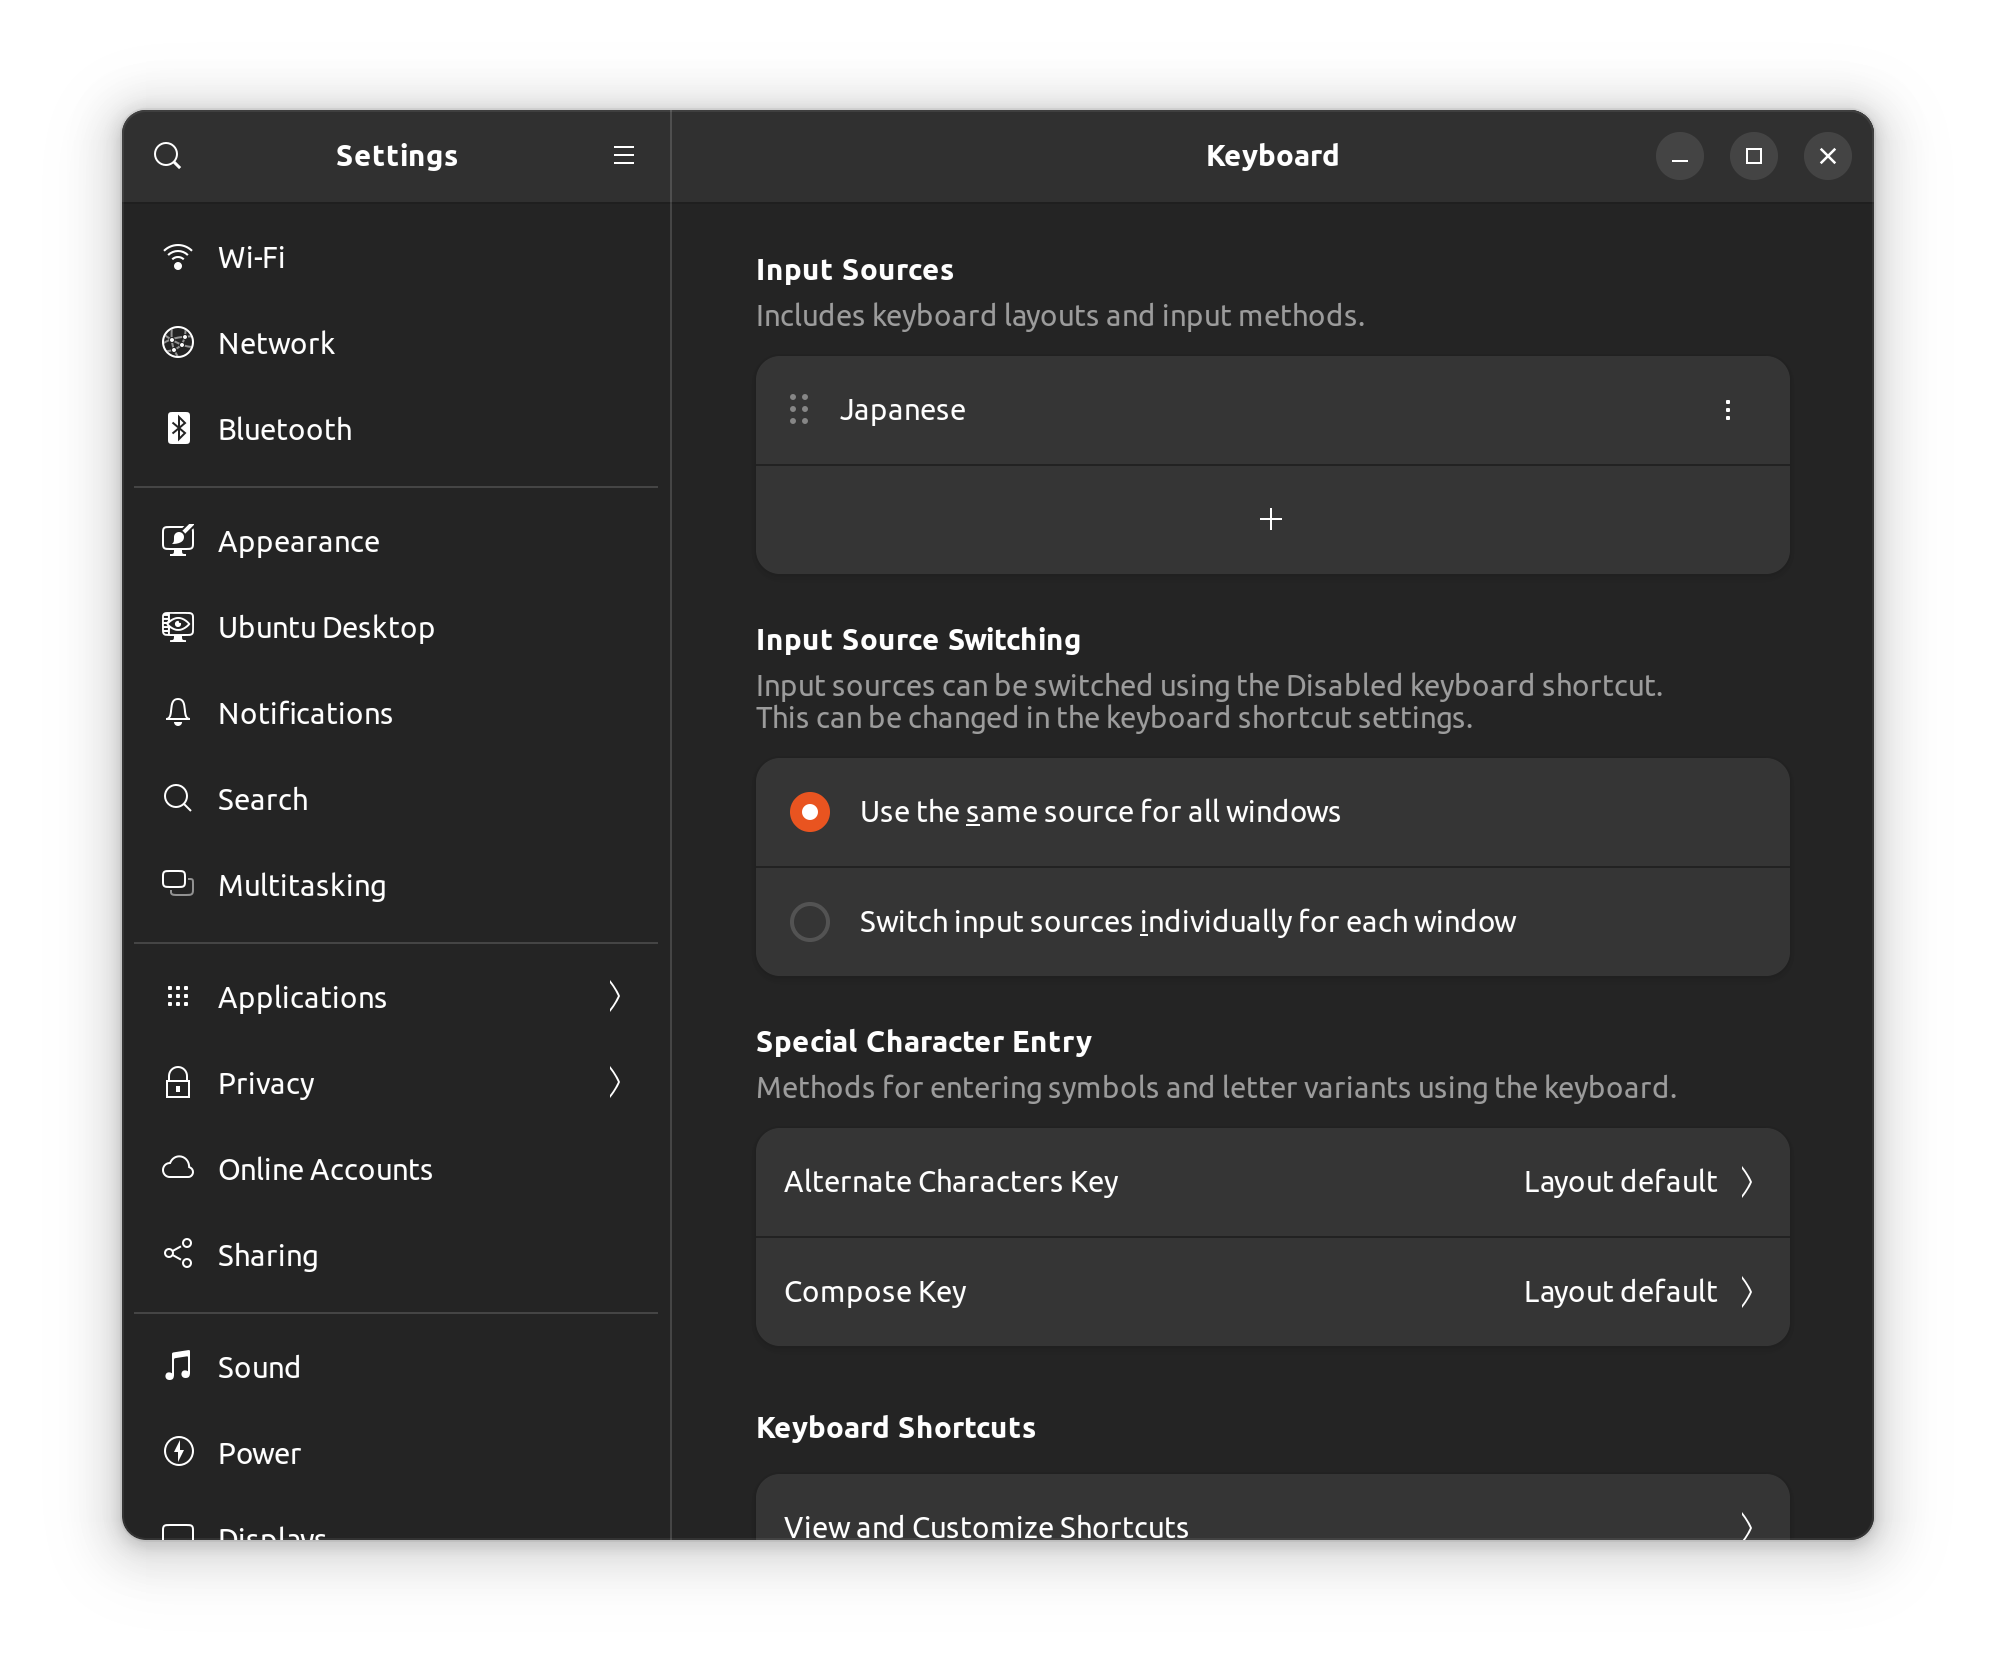Open View and Customize Shortcuts
1996x1674 pixels.
coord(1271,1526)
